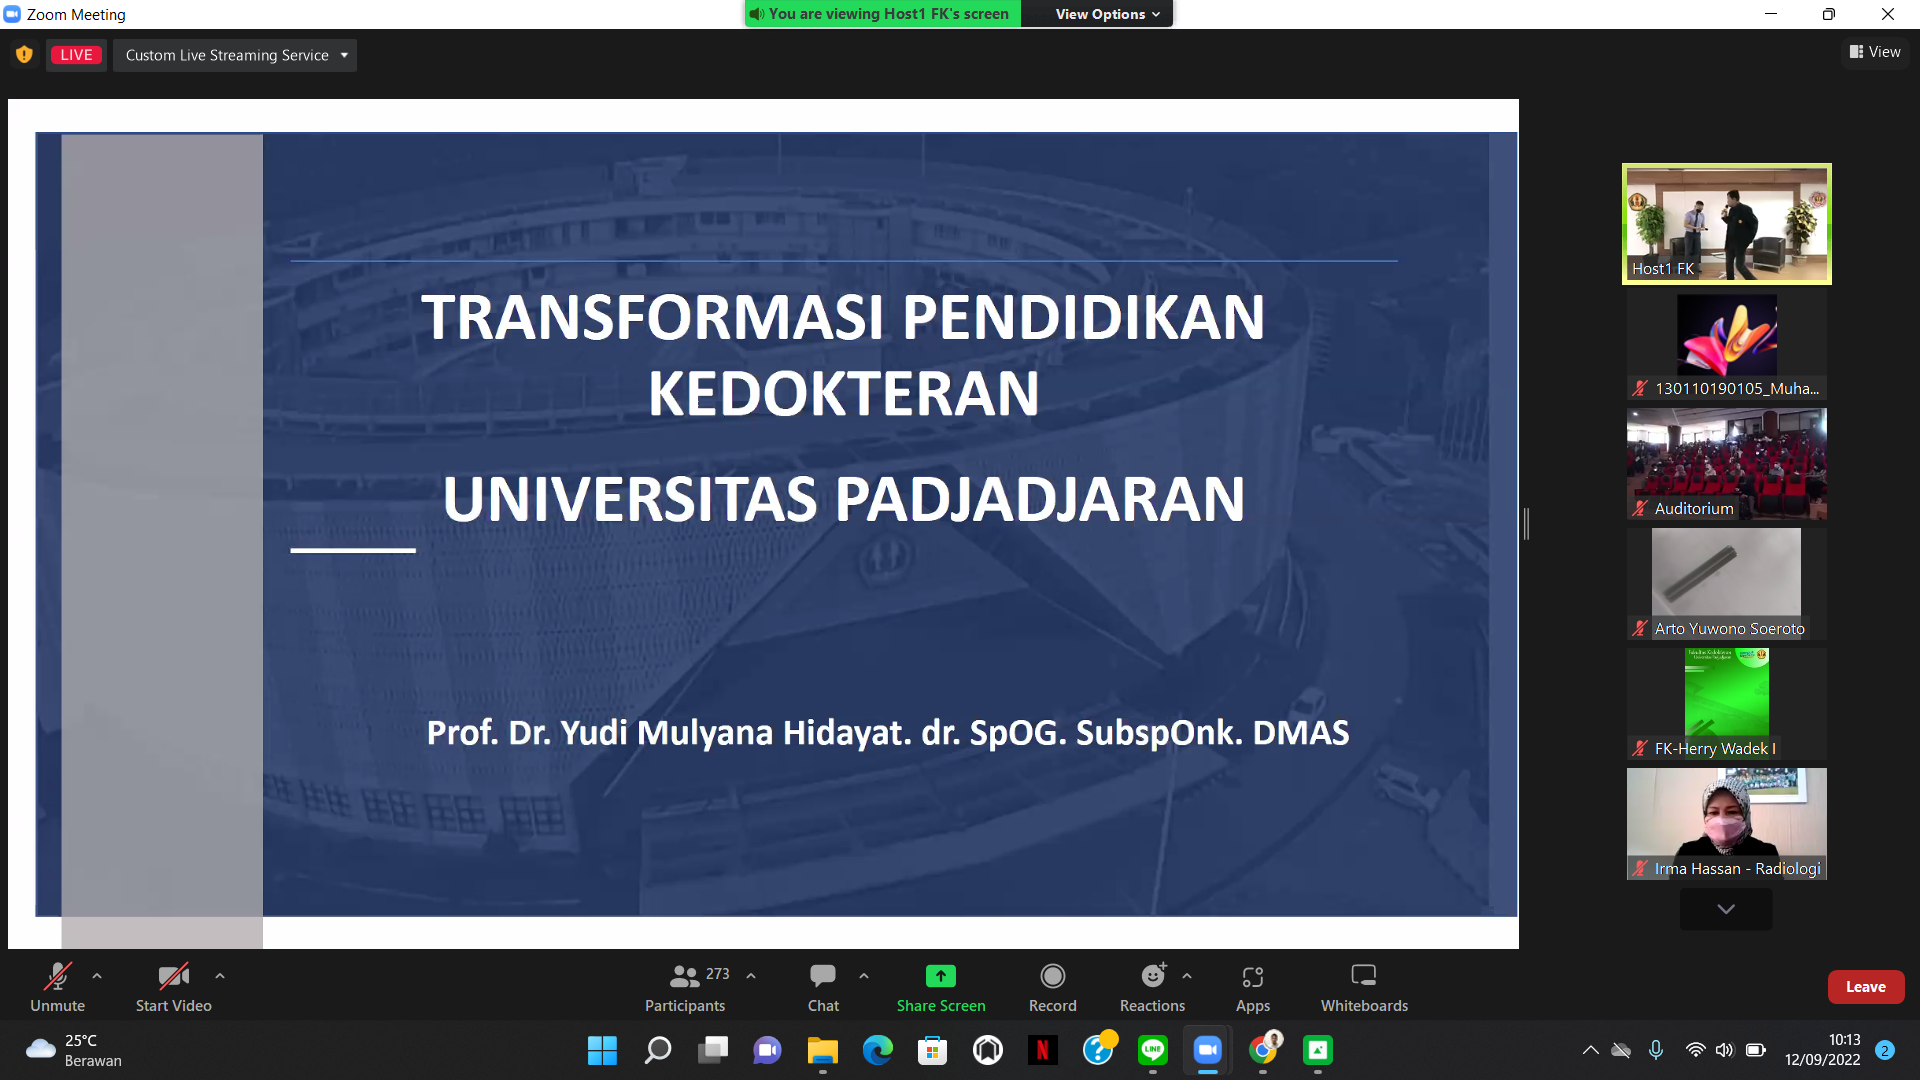Screen dimensions: 1920x1080
Task: Open the Participants panel
Action: pos(686,987)
